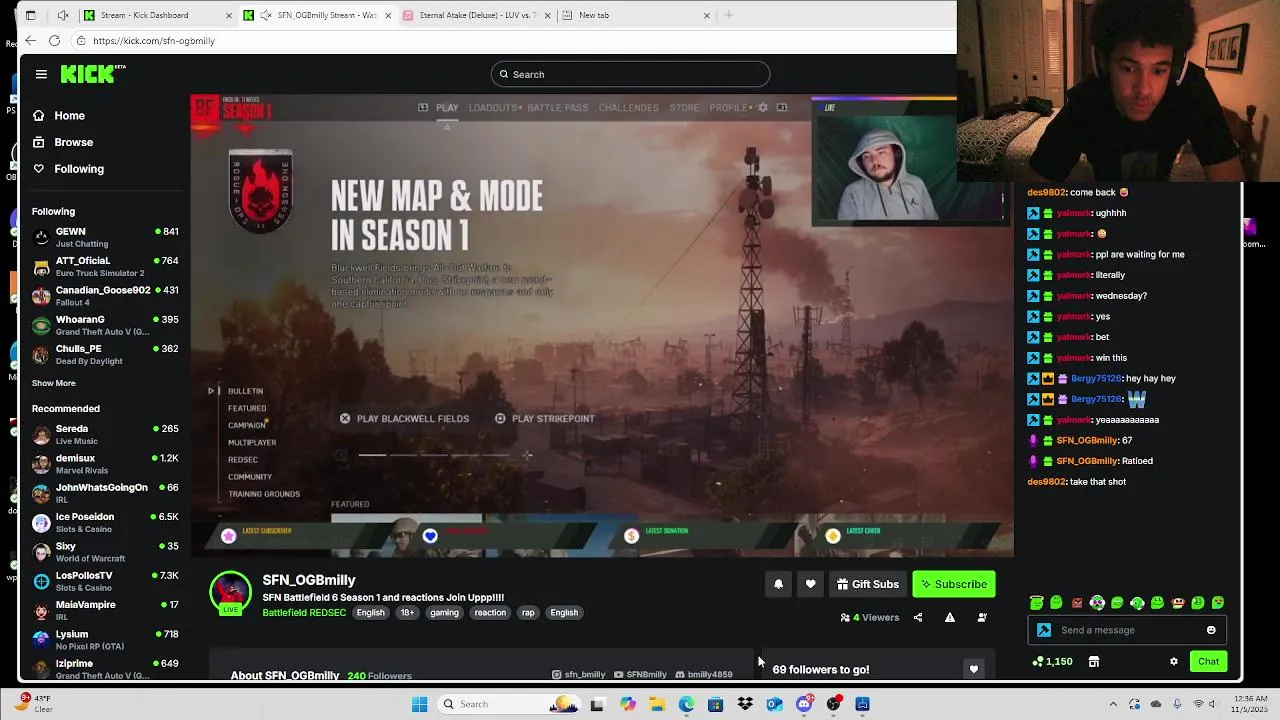Click the 1,150 channel points balance
Image resolution: width=1280 pixels, height=720 pixels.
(1052, 661)
